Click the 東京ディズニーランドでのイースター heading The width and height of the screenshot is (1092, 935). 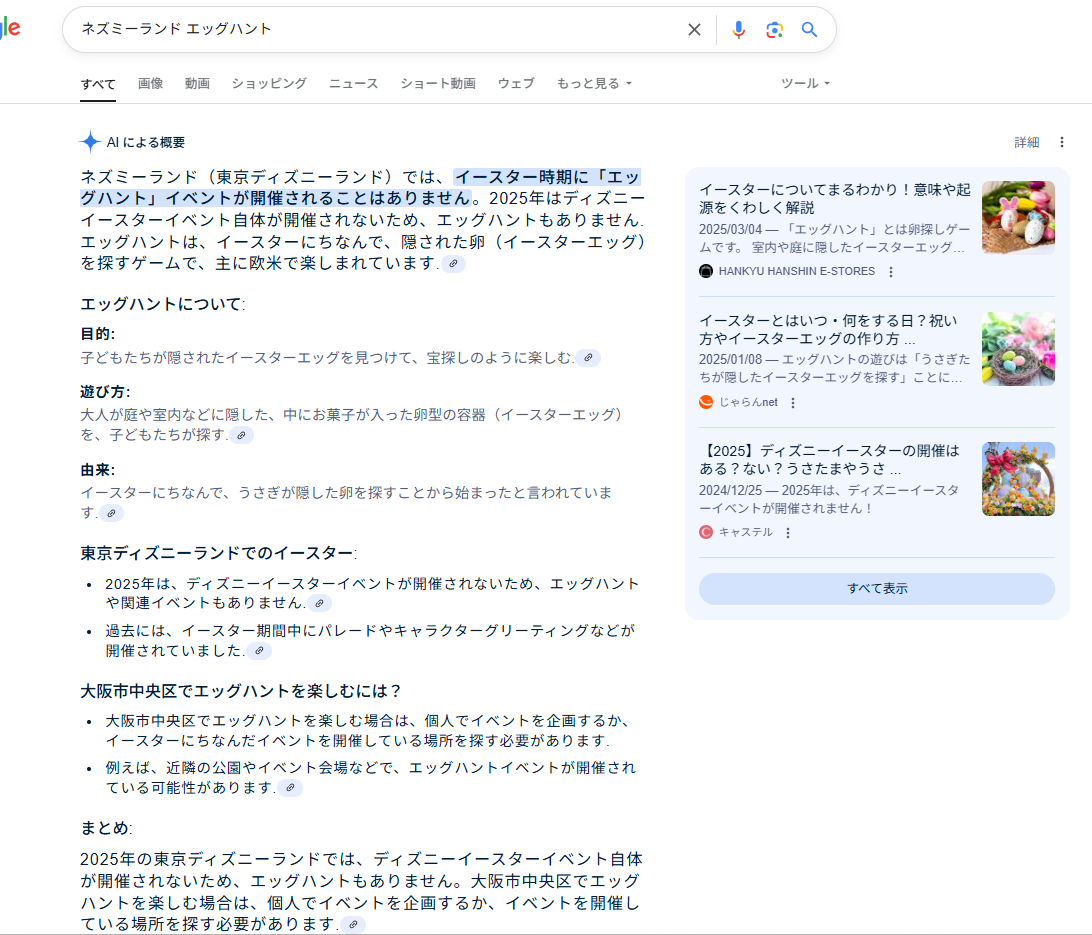[219, 553]
